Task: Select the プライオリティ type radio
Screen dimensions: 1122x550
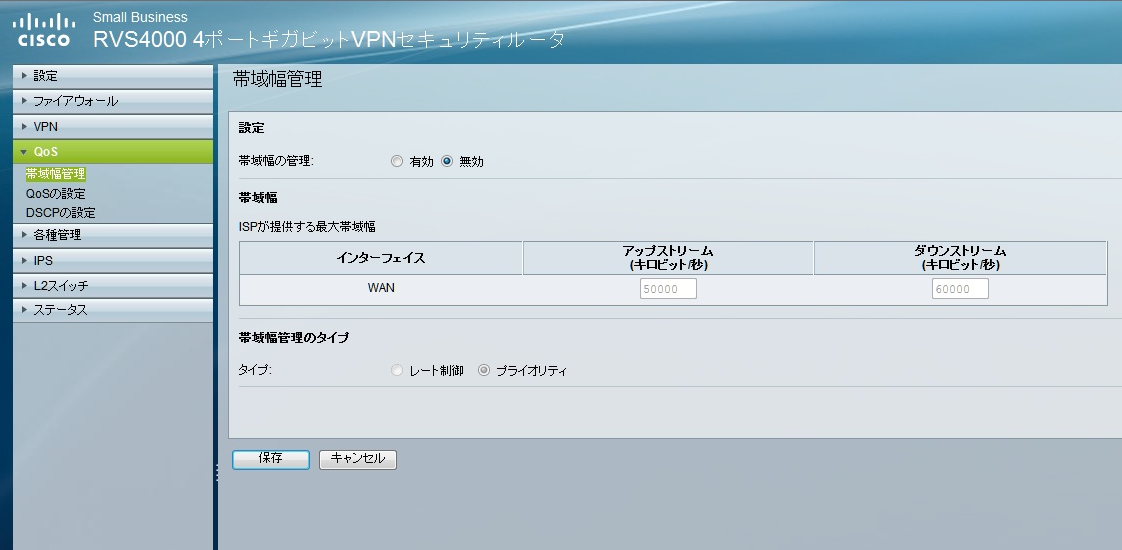Action: [484, 370]
